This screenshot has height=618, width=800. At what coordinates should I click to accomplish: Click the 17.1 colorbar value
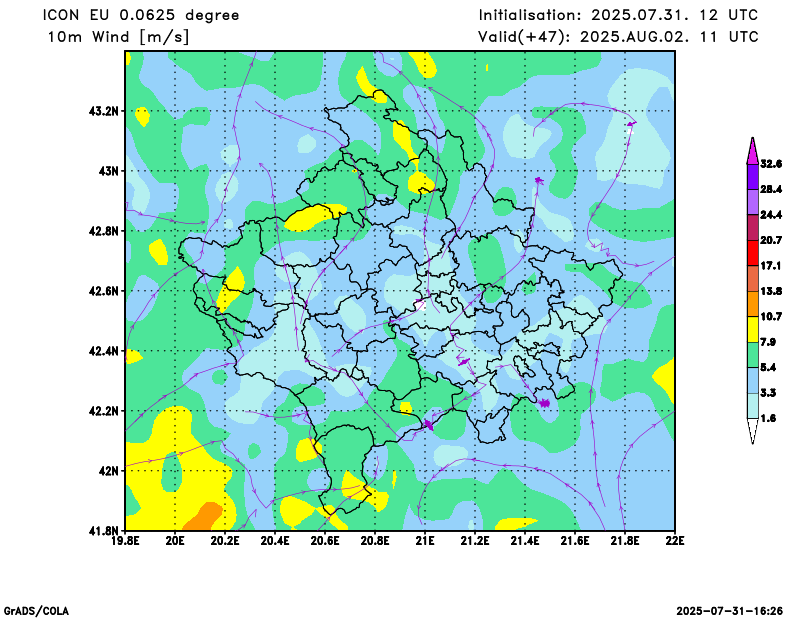click(x=770, y=266)
